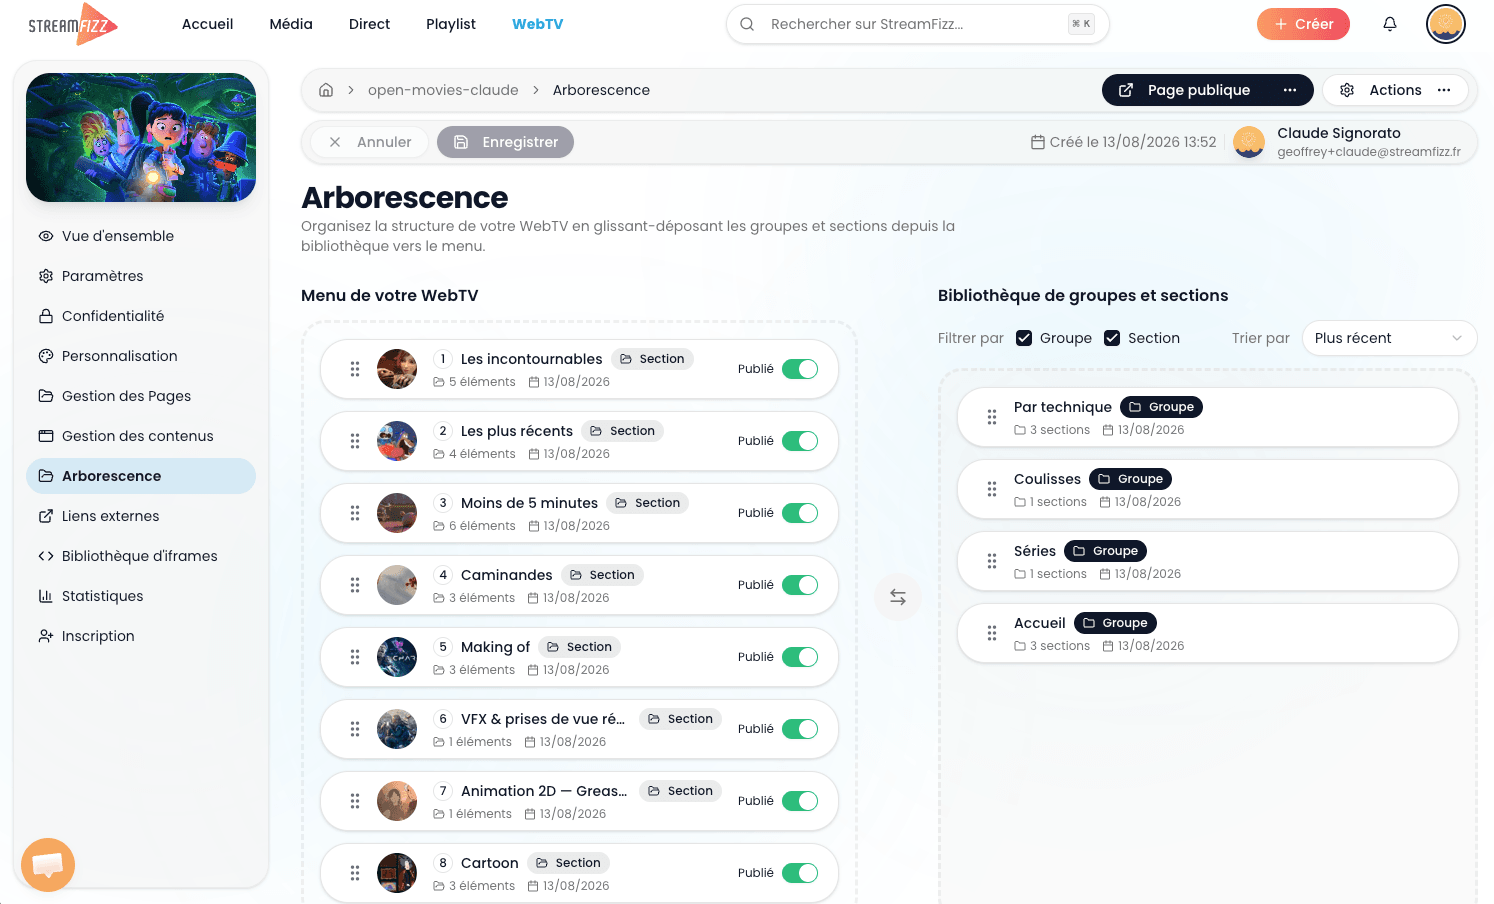Uncheck the Section filter checkbox
1494x904 pixels.
coord(1112,338)
